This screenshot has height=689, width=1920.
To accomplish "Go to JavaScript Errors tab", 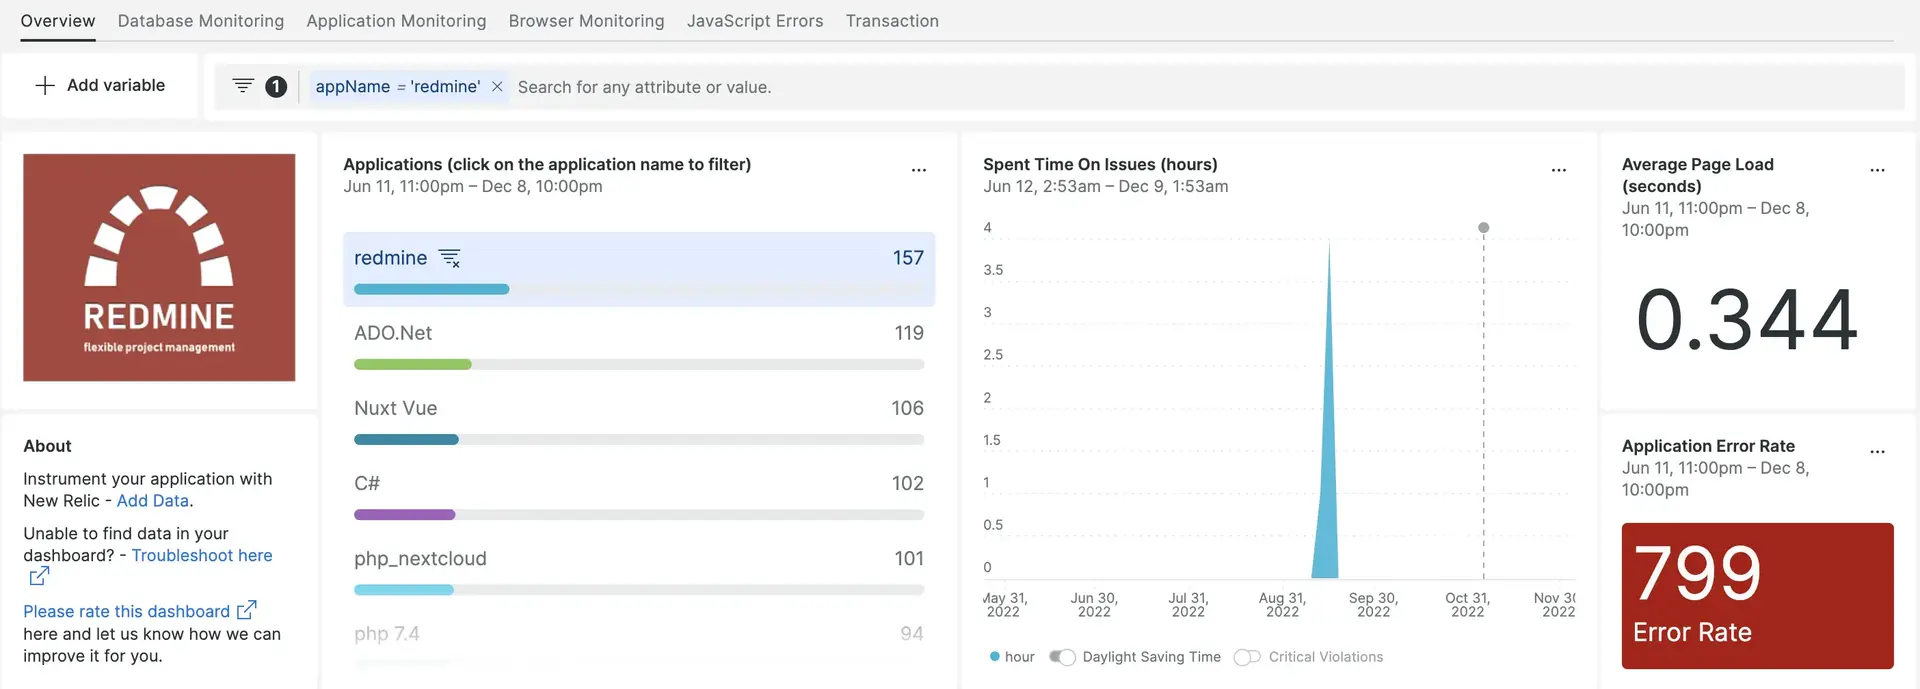I will 755,21.
